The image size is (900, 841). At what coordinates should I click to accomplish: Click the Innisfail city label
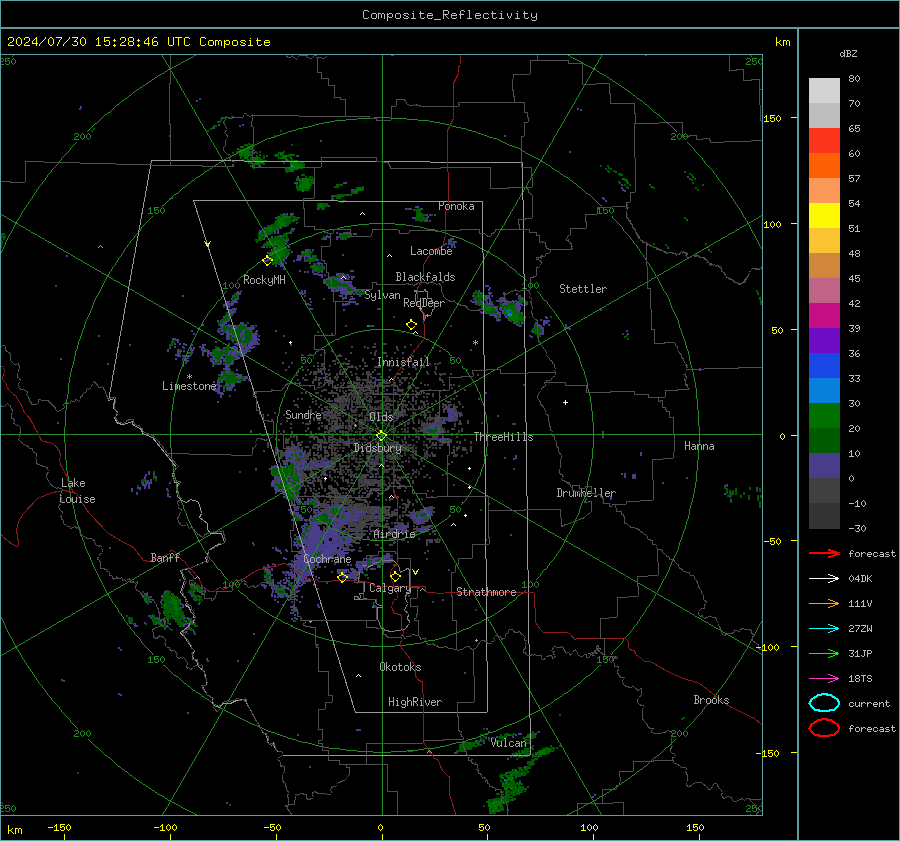click(x=403, y=362)
